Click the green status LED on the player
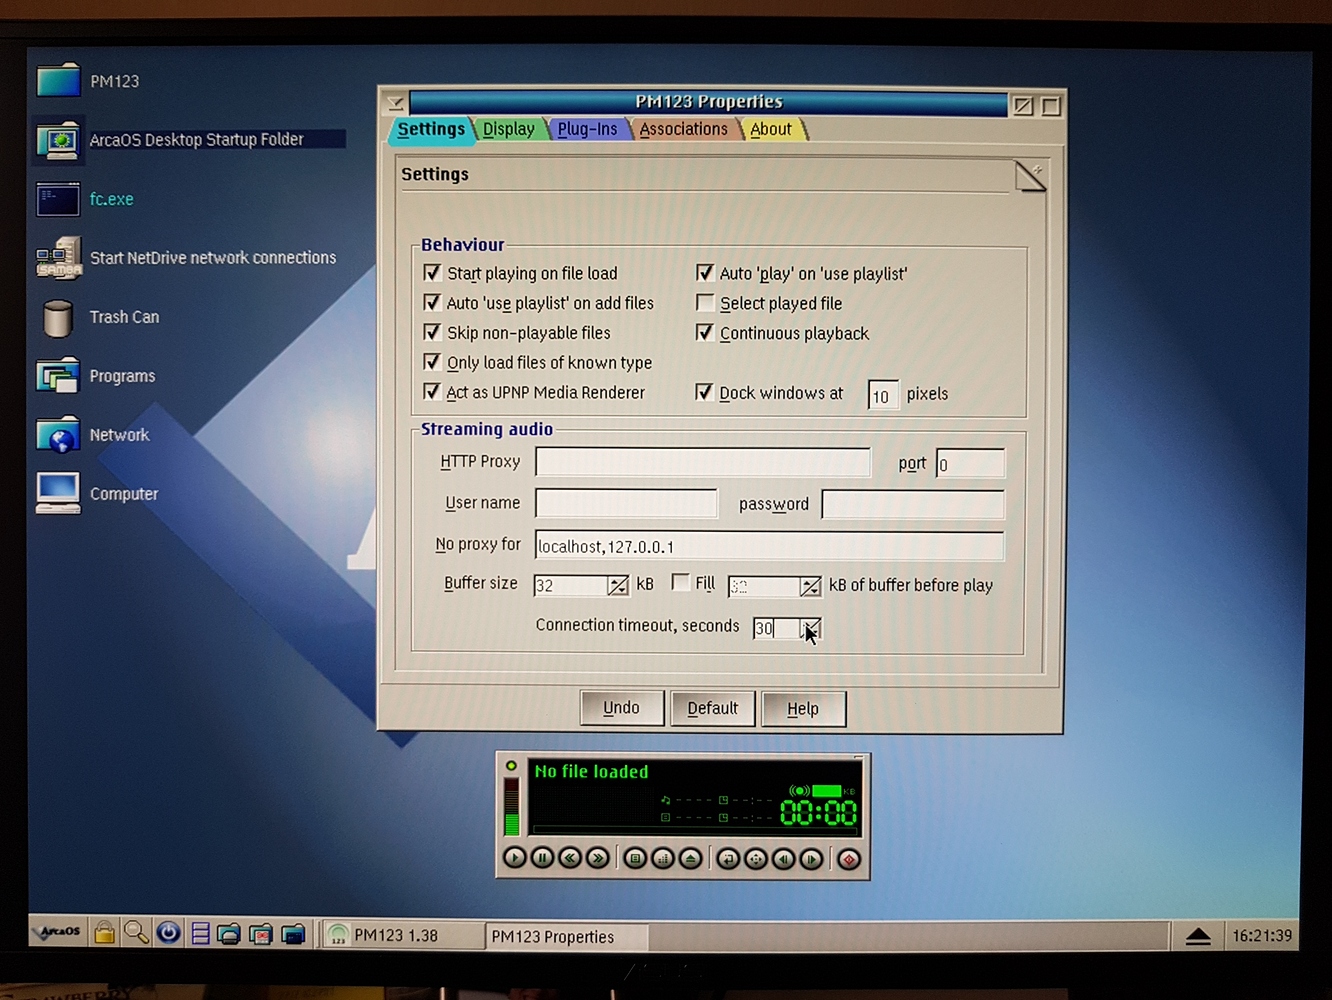The image size is (1332, 1000). click(x=511, y=766)
